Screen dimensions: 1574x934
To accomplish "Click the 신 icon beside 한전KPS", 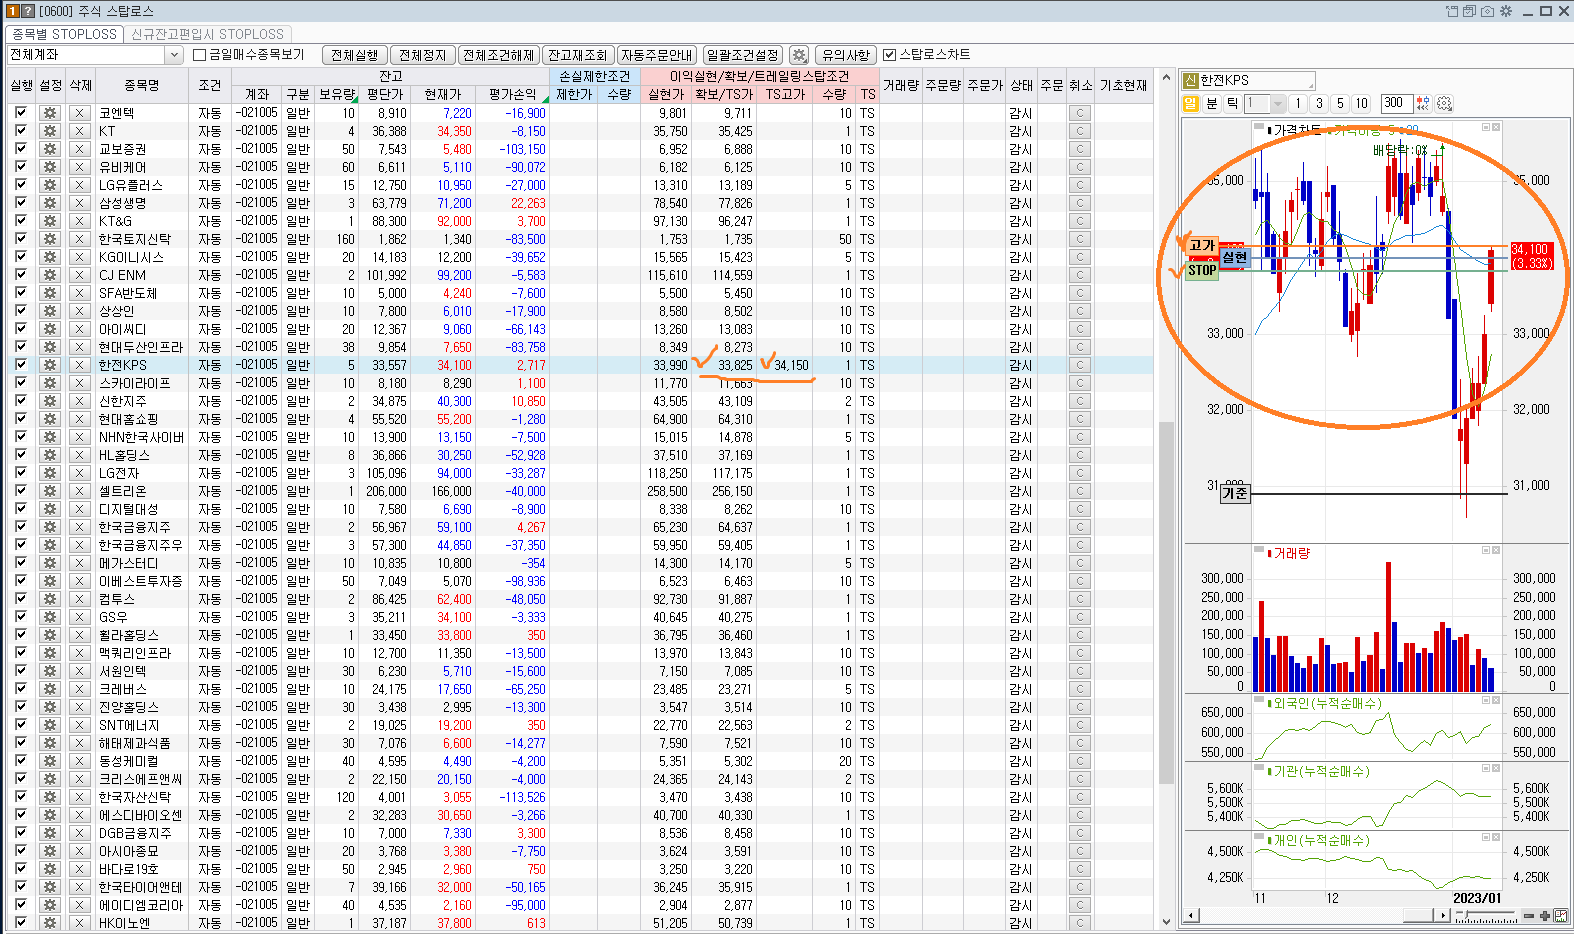I will [x=1190, y=80].
